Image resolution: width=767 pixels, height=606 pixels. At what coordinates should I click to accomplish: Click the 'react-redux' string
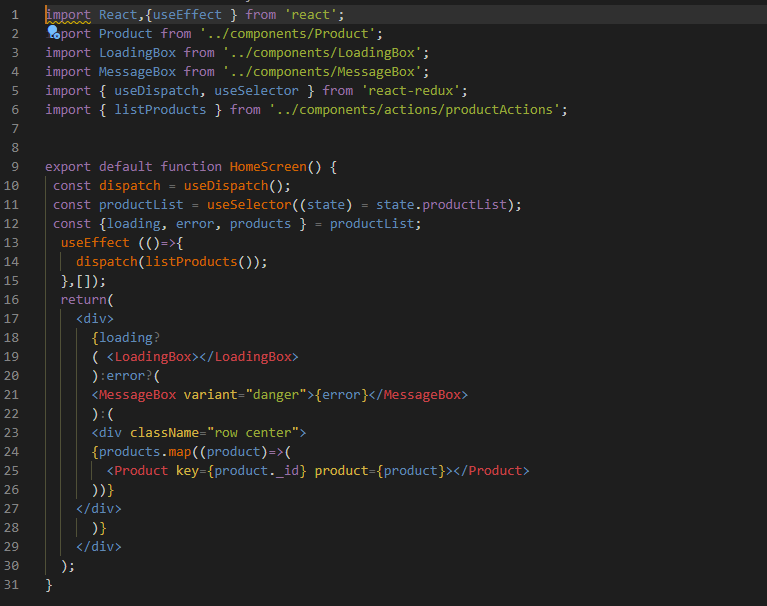(411, 91)
